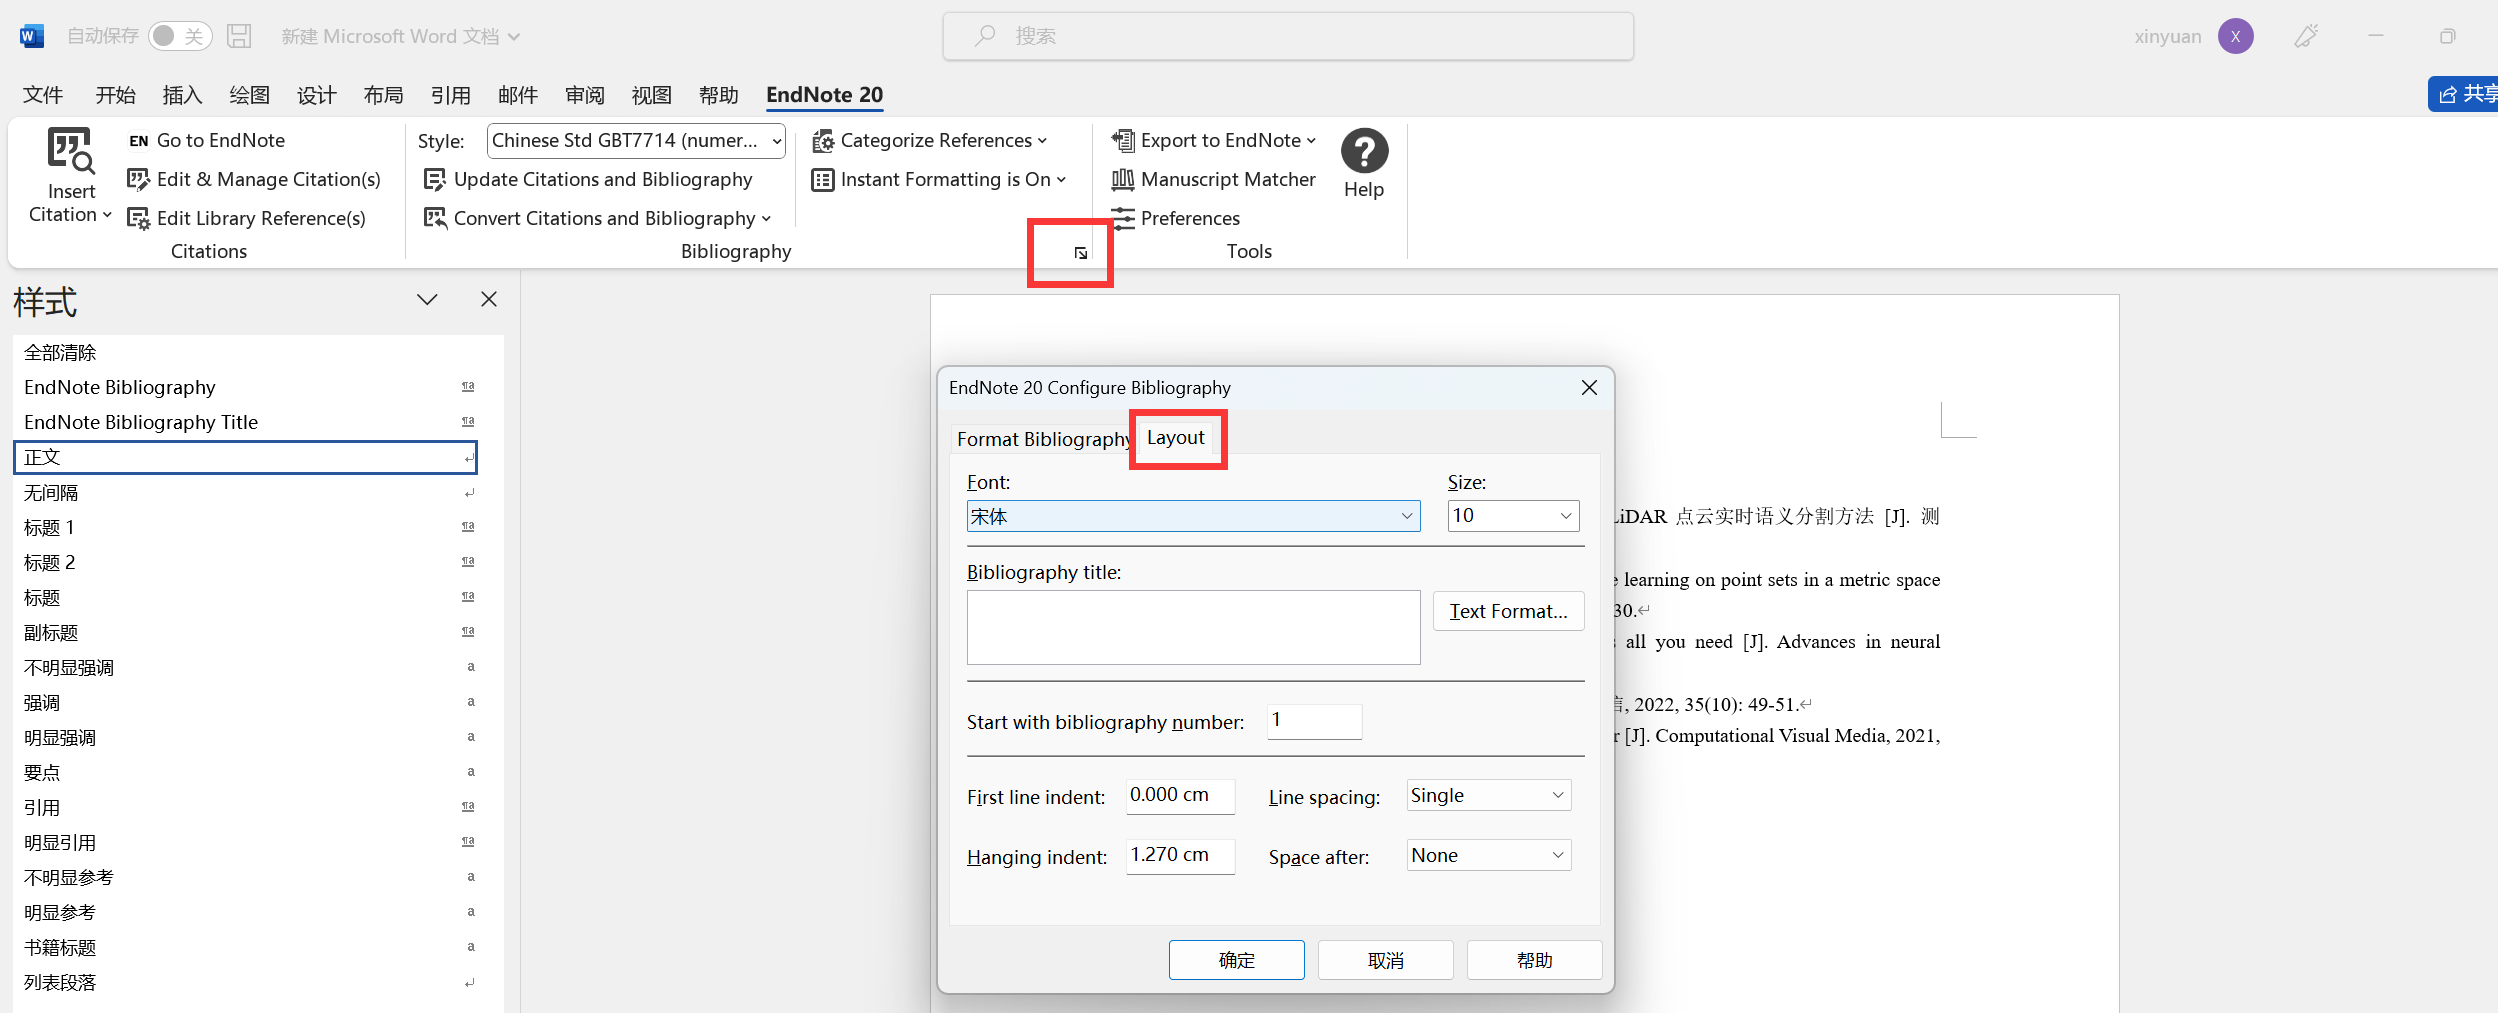Image resolution: width=2498 pixels, height=1013 pixels.
Task: Select the EndNote 20 ribbon tab
Action: click(x=824, y=95)
